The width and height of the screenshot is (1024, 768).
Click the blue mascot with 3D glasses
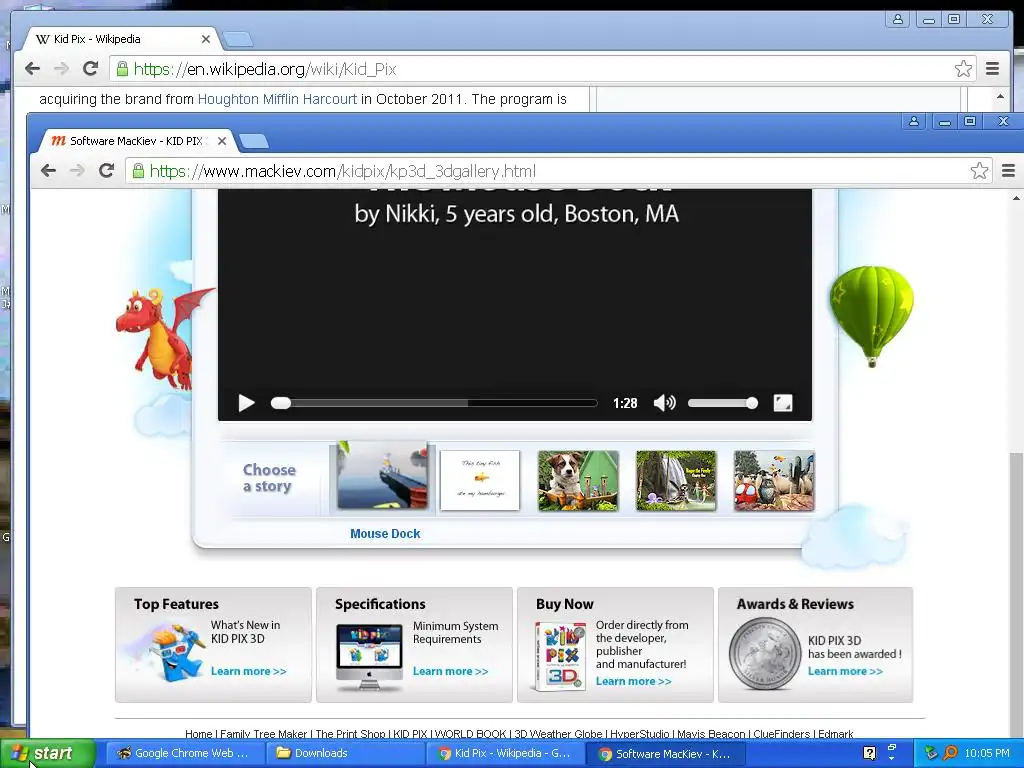pos(173,653)
